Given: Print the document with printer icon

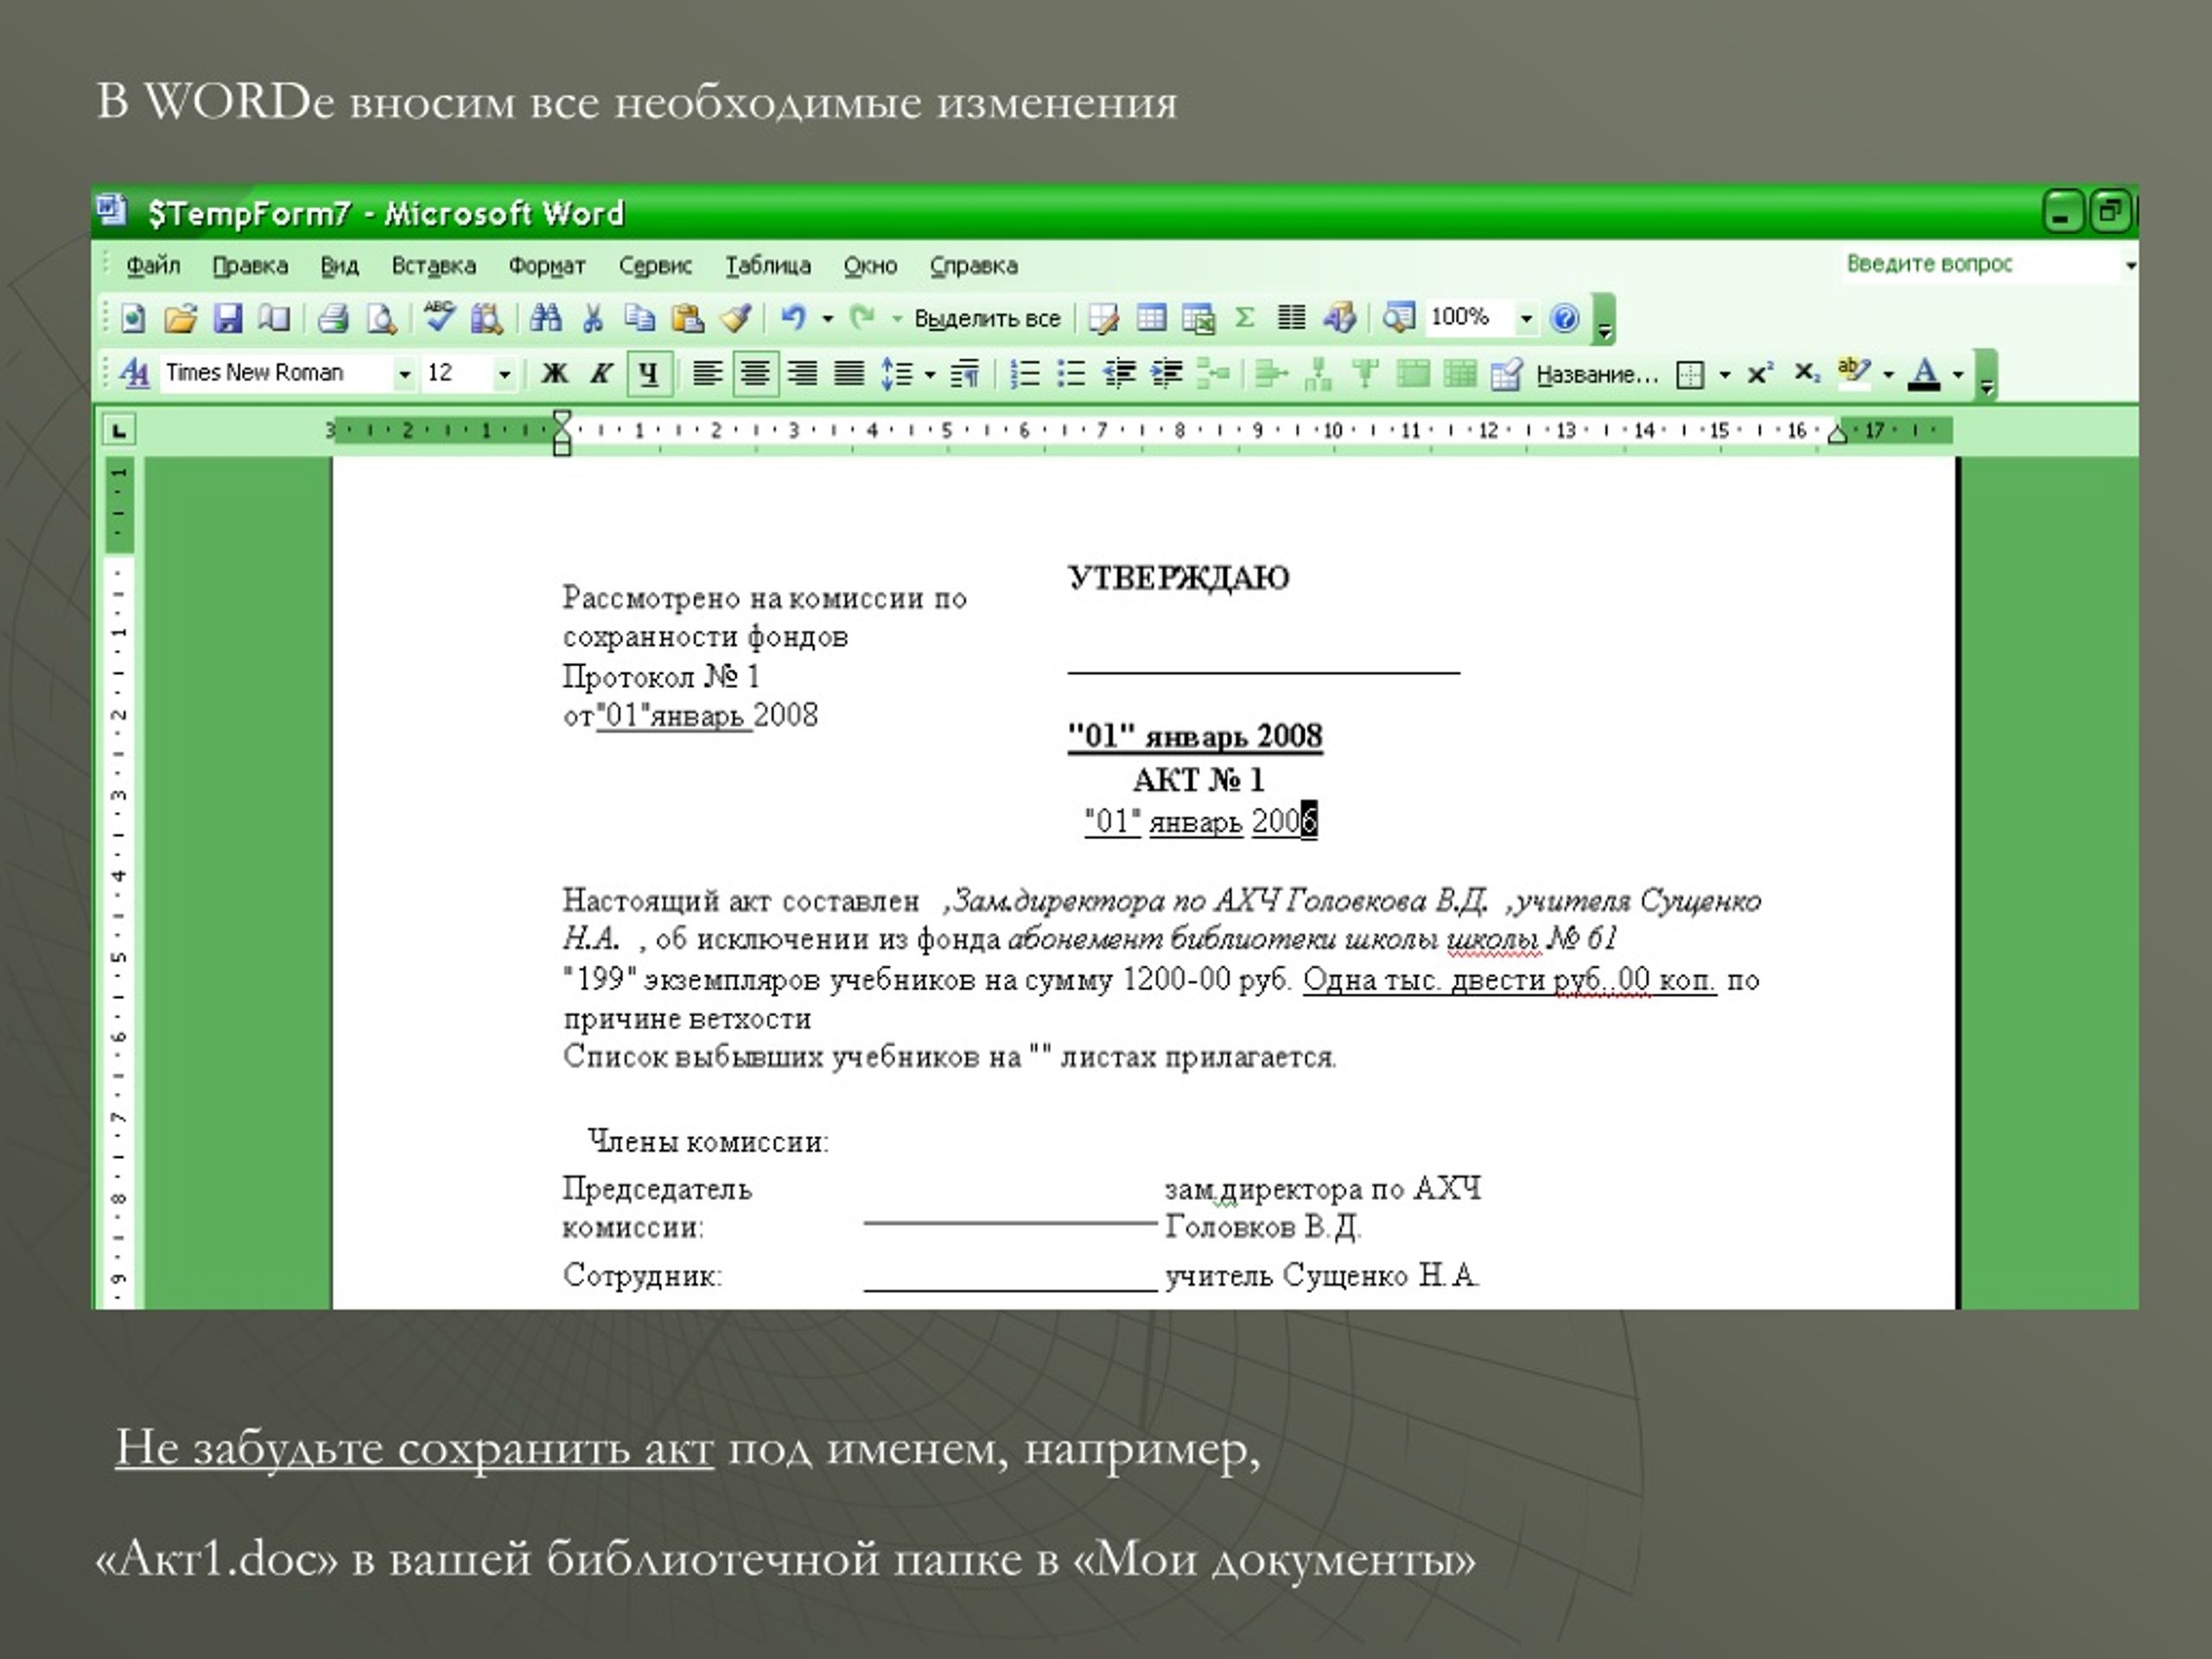Looking at the screenshot, I should [333, 319].
